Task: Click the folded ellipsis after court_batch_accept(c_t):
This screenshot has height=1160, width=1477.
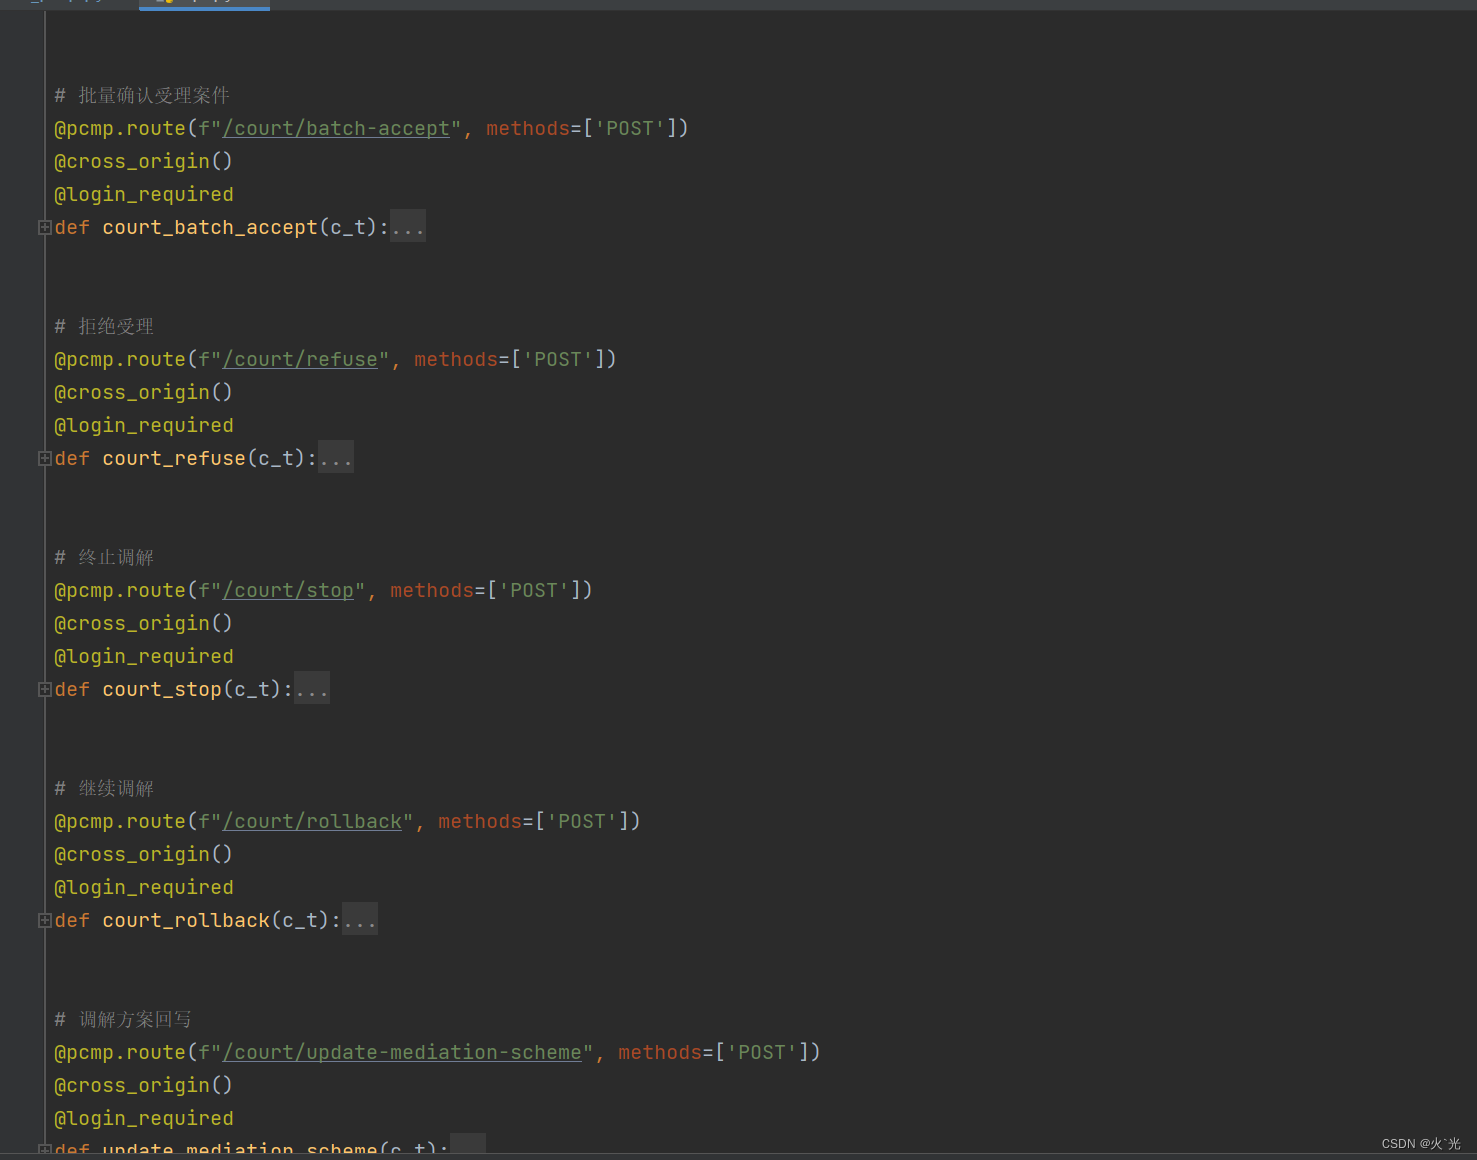Action: (x=408, y=227)
